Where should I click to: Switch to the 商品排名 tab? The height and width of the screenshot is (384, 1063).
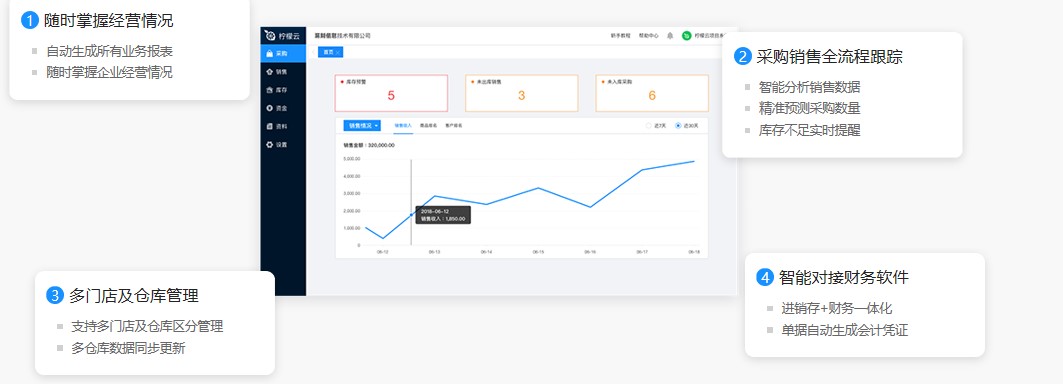click(x=428, y=126)
